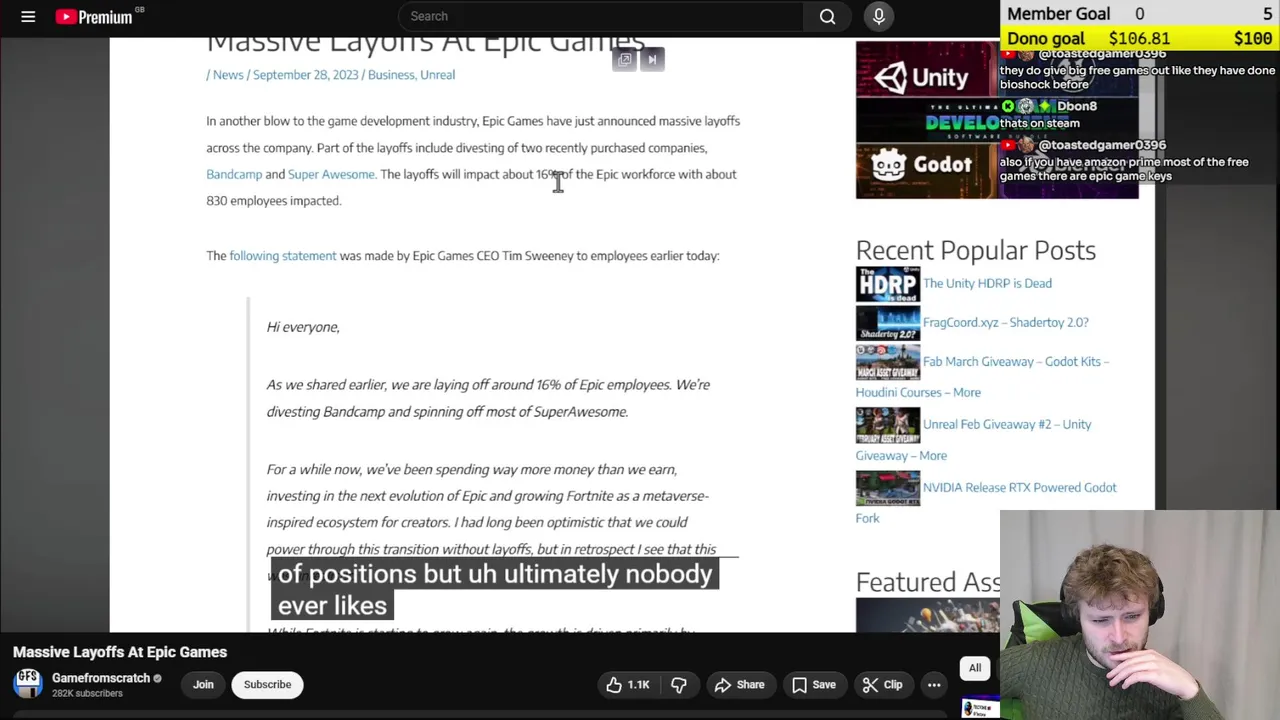
Task: Subscribe to Gamefromscratch channel
Action: click(x=267, y=685)
